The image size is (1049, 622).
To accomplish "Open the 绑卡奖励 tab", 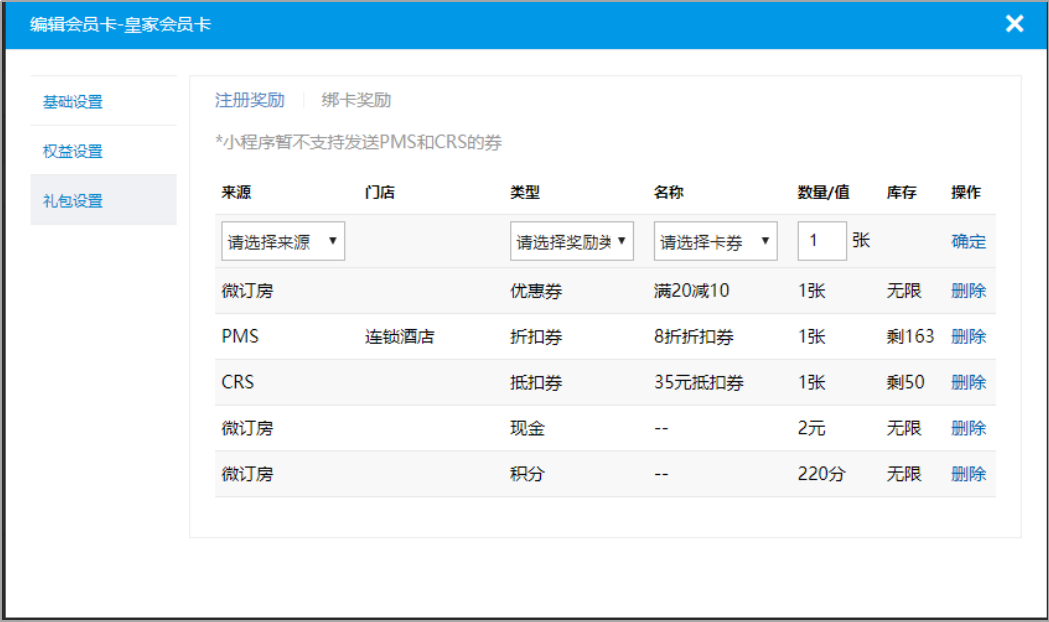I will (356, 100).
